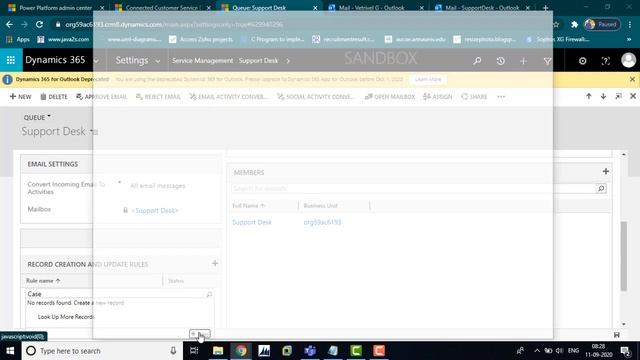Open the user profile avatar
Screen dimensions: 640x360
(628, 60)
